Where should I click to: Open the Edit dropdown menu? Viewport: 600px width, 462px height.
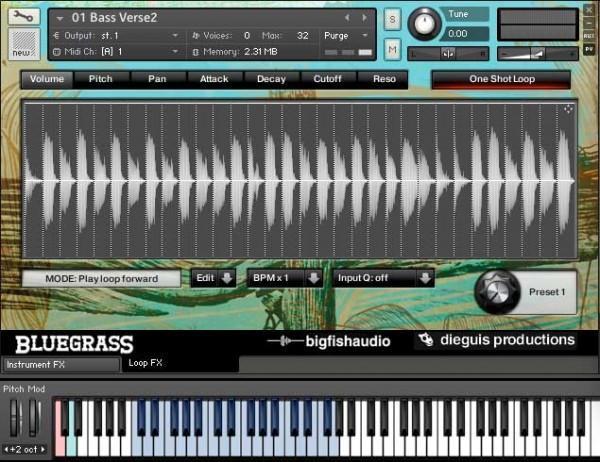pyautogui.click(x=213, y=278)
